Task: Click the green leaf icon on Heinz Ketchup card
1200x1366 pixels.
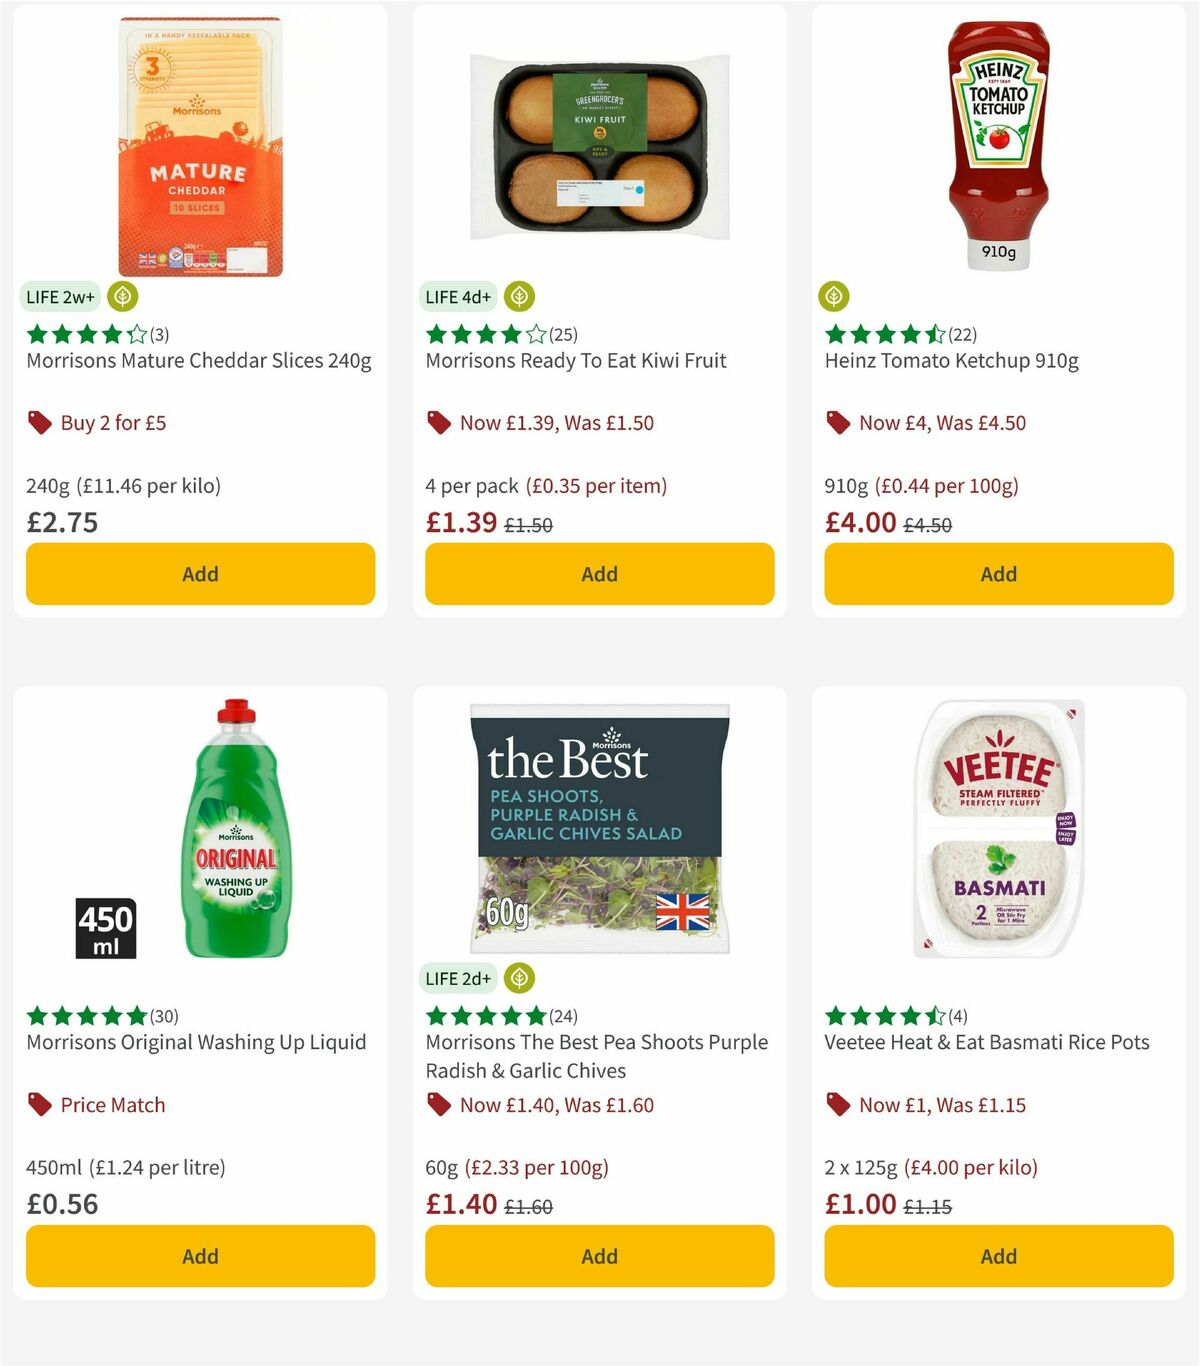Action: point(834,296)
